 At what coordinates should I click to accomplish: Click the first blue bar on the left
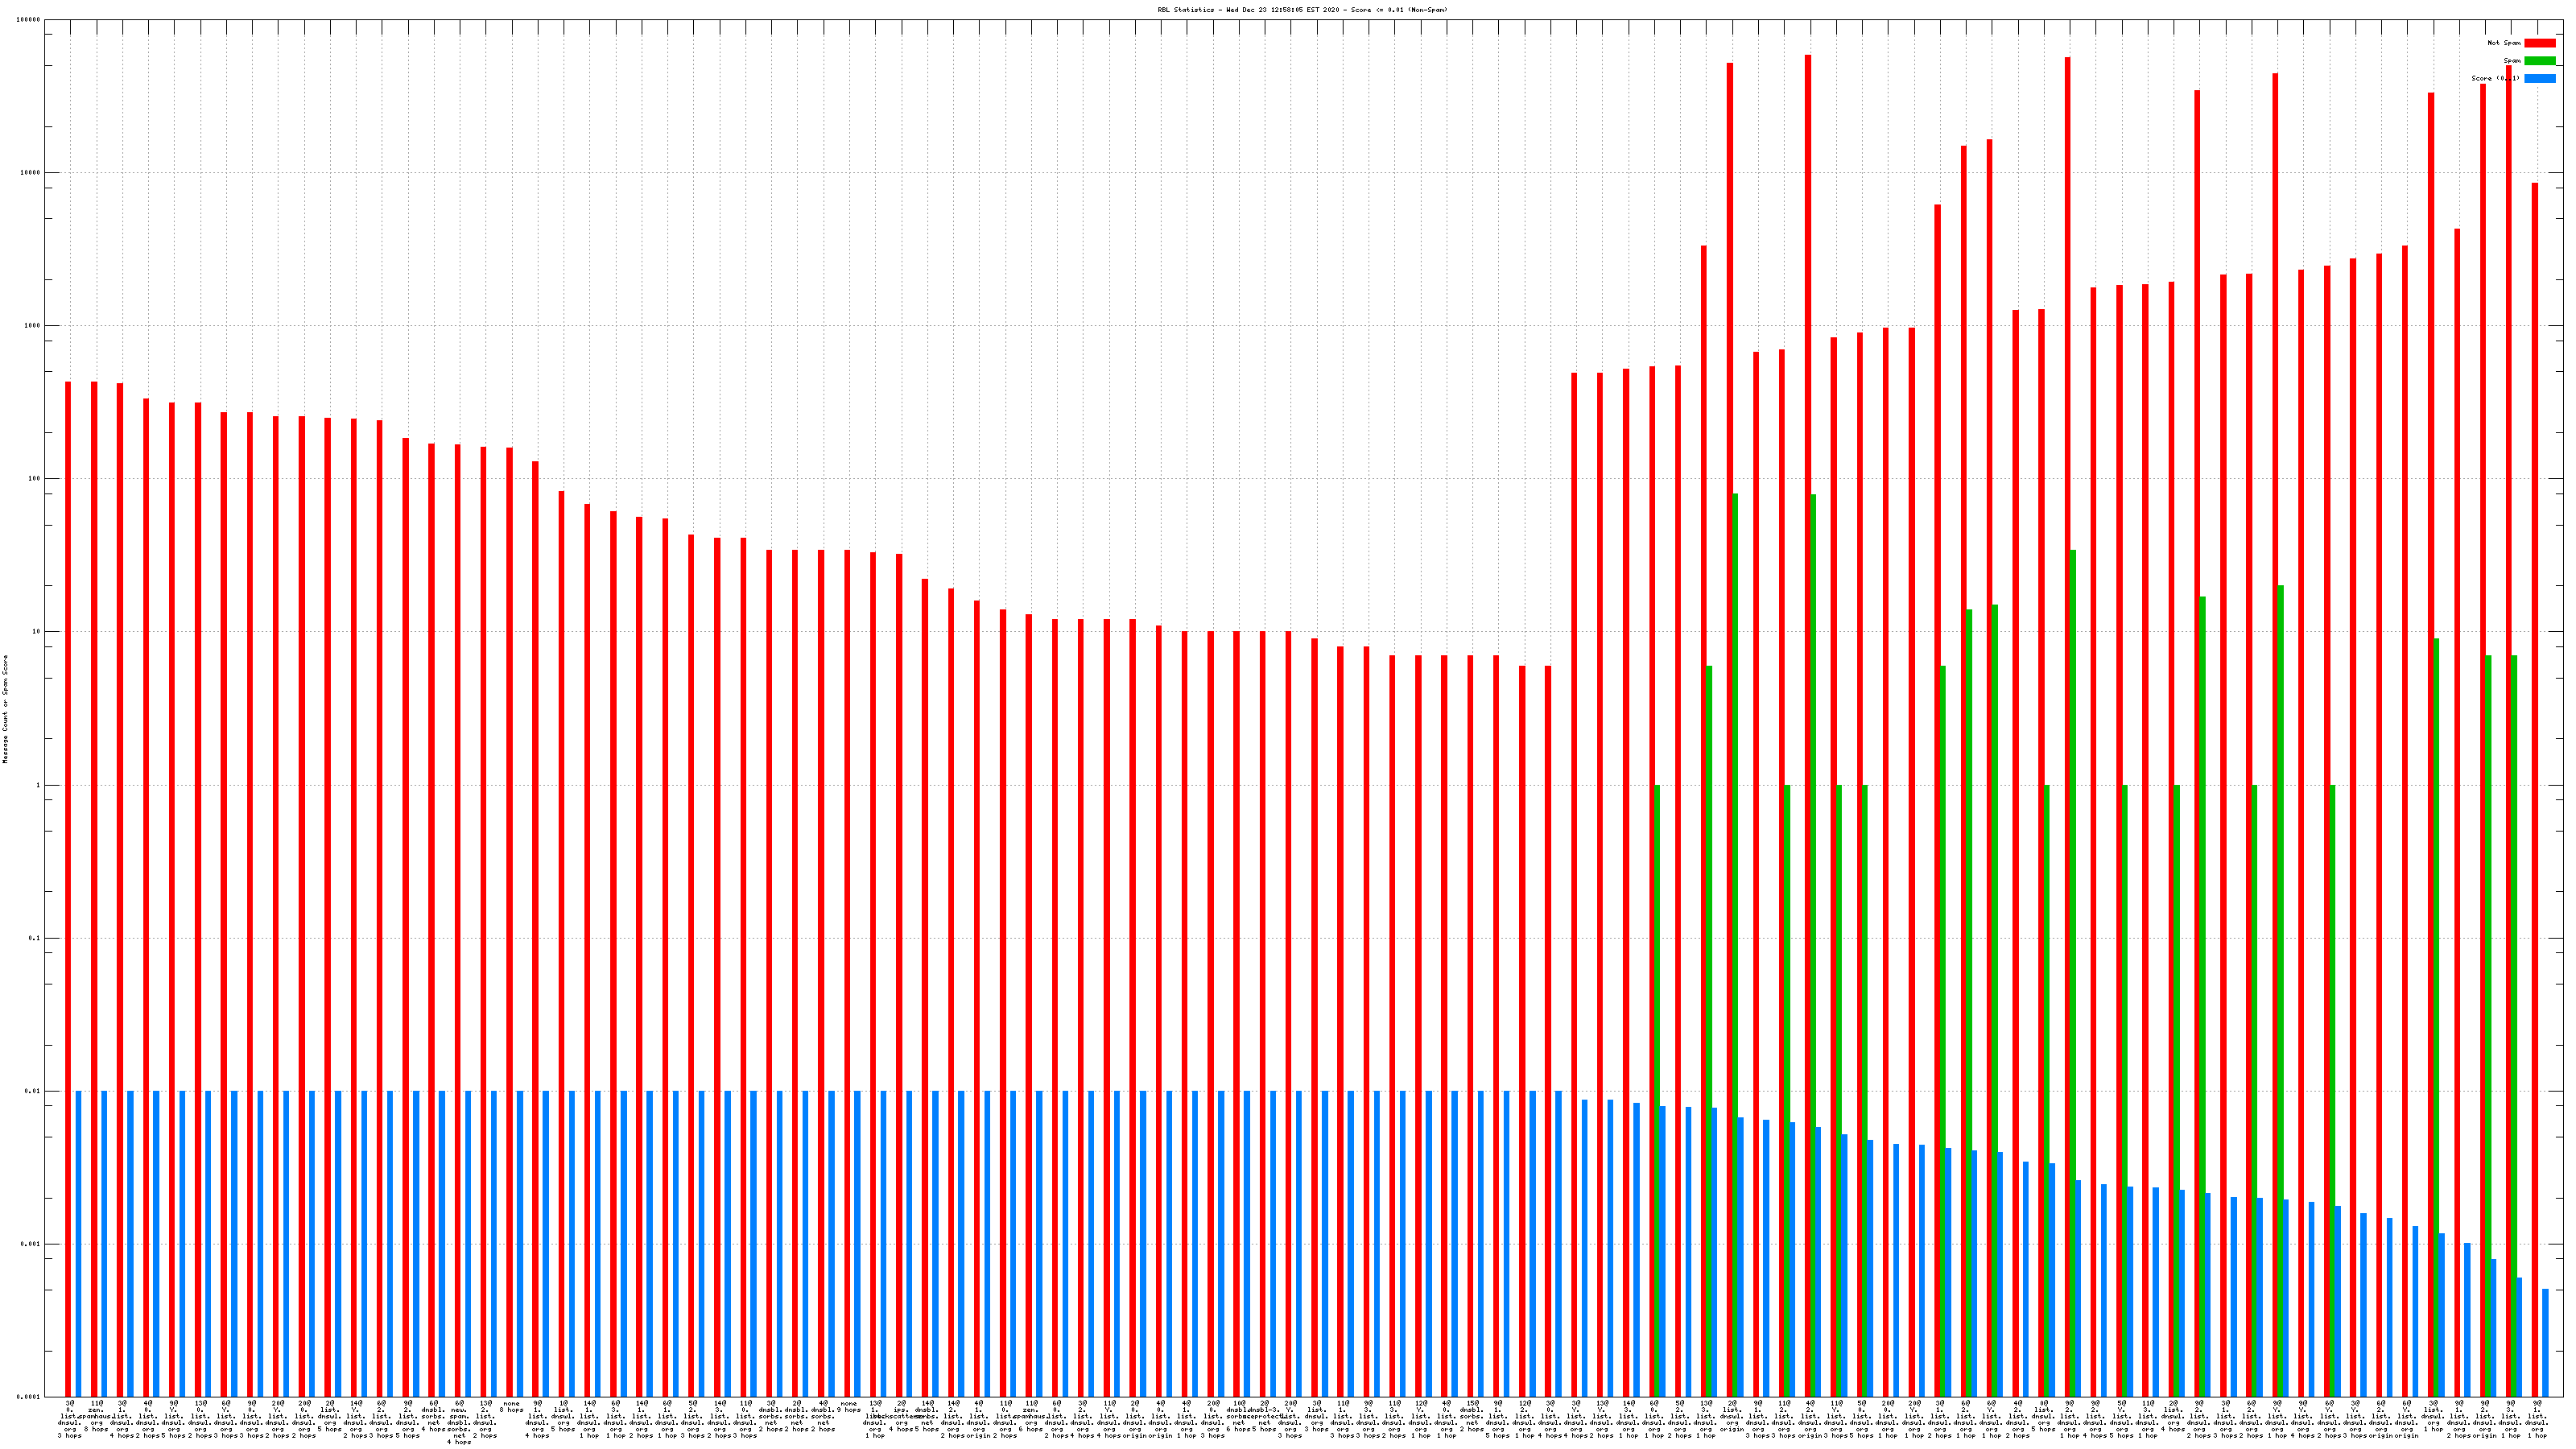tap(78, 1243)
